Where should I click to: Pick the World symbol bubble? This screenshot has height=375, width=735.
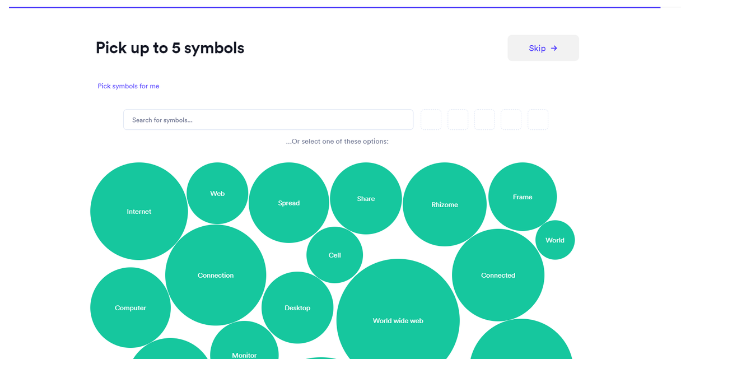[555, 240]
